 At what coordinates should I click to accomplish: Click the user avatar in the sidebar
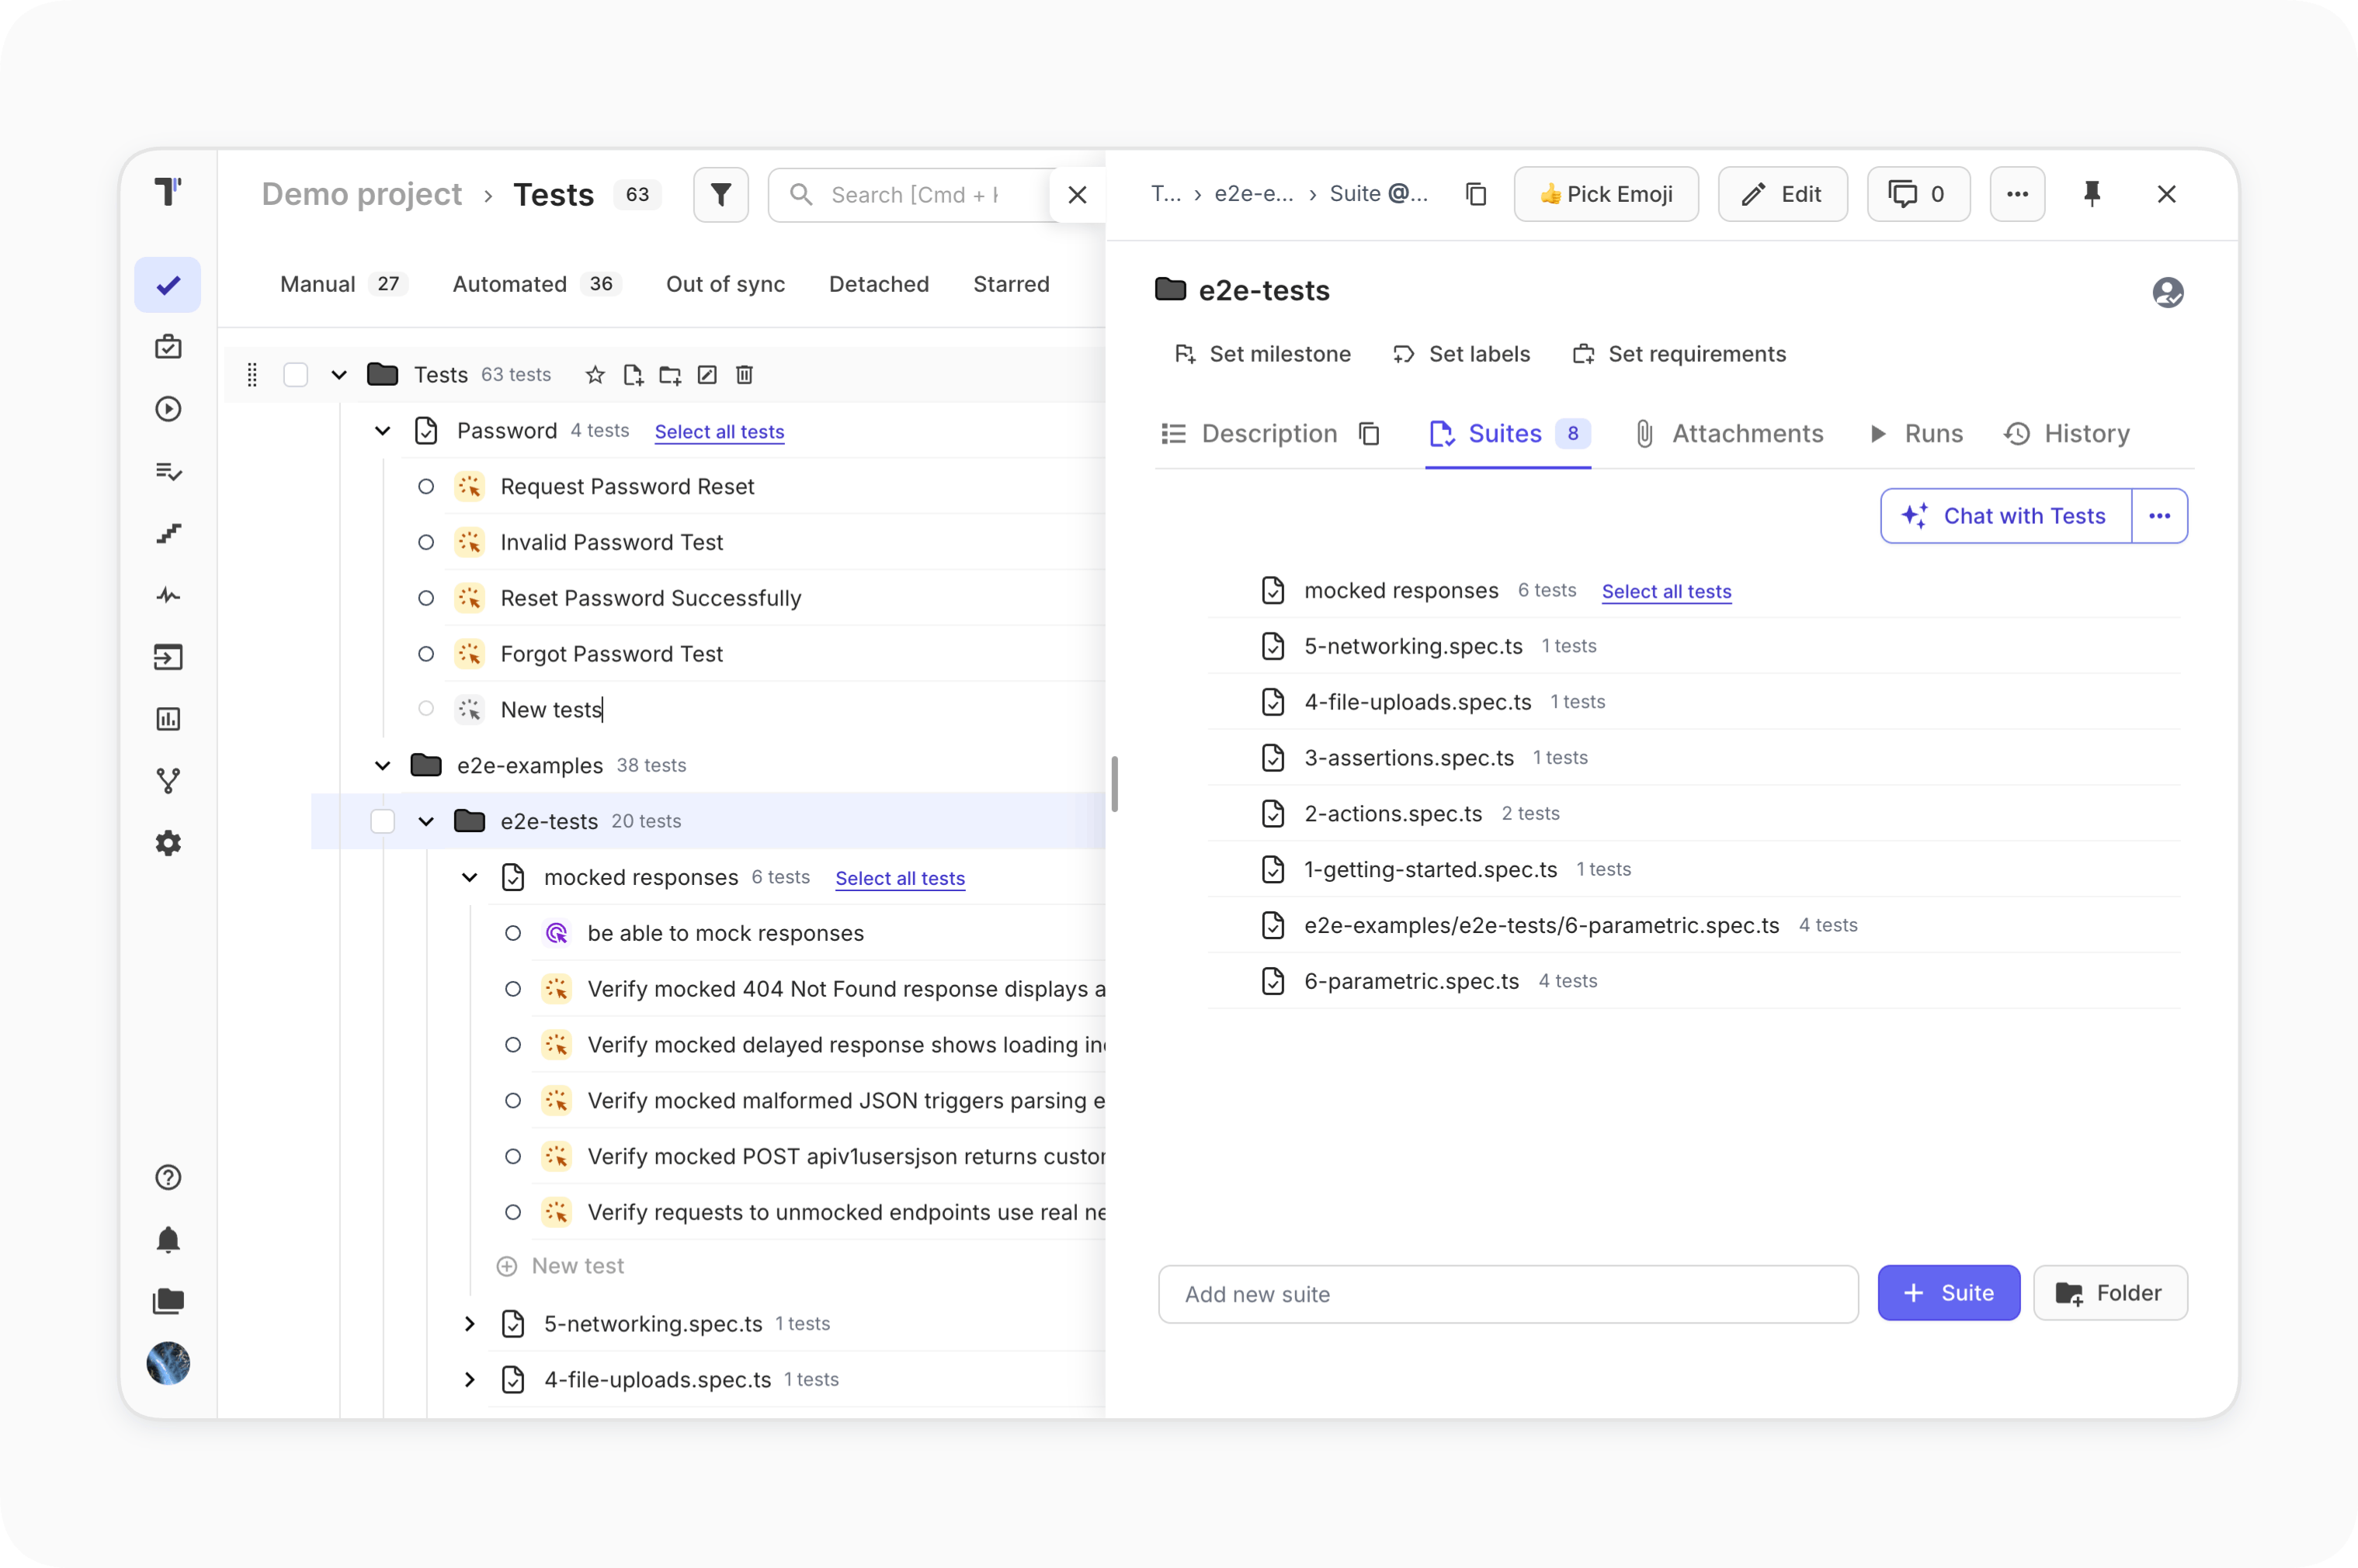[x=168, y=1363]
